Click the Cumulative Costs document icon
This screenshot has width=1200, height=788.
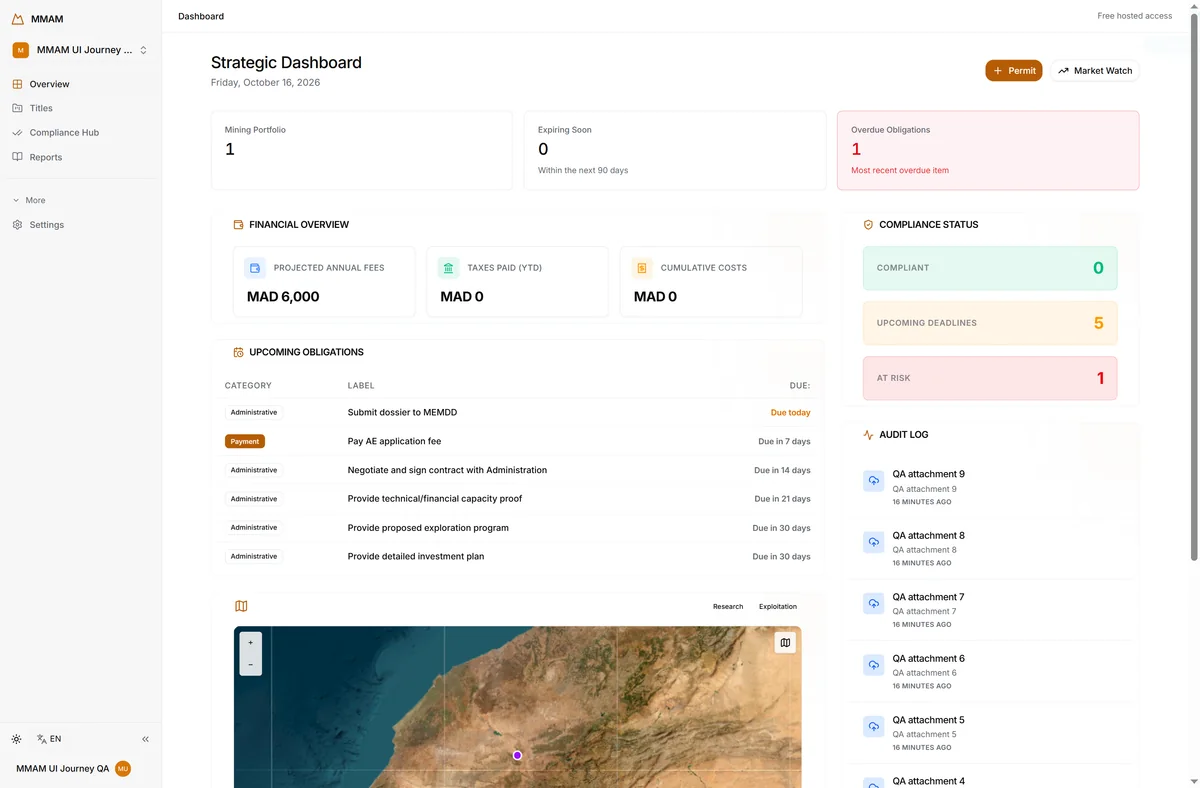pos(642,268)
